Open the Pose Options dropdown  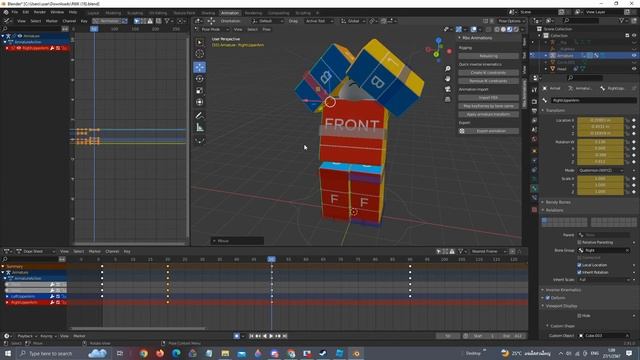511,21
